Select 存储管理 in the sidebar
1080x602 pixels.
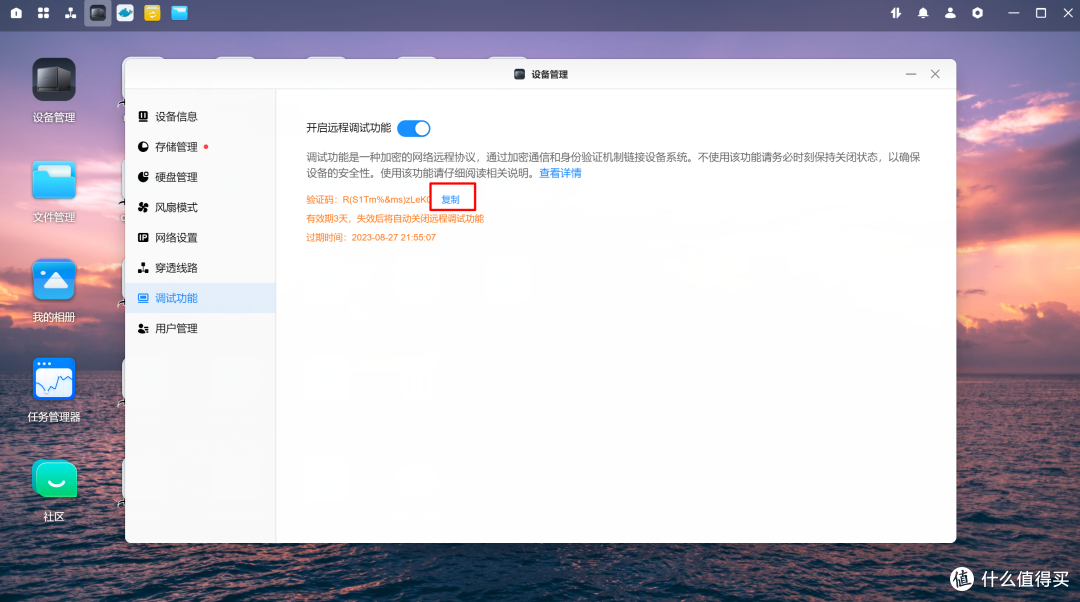pos(200,147)
